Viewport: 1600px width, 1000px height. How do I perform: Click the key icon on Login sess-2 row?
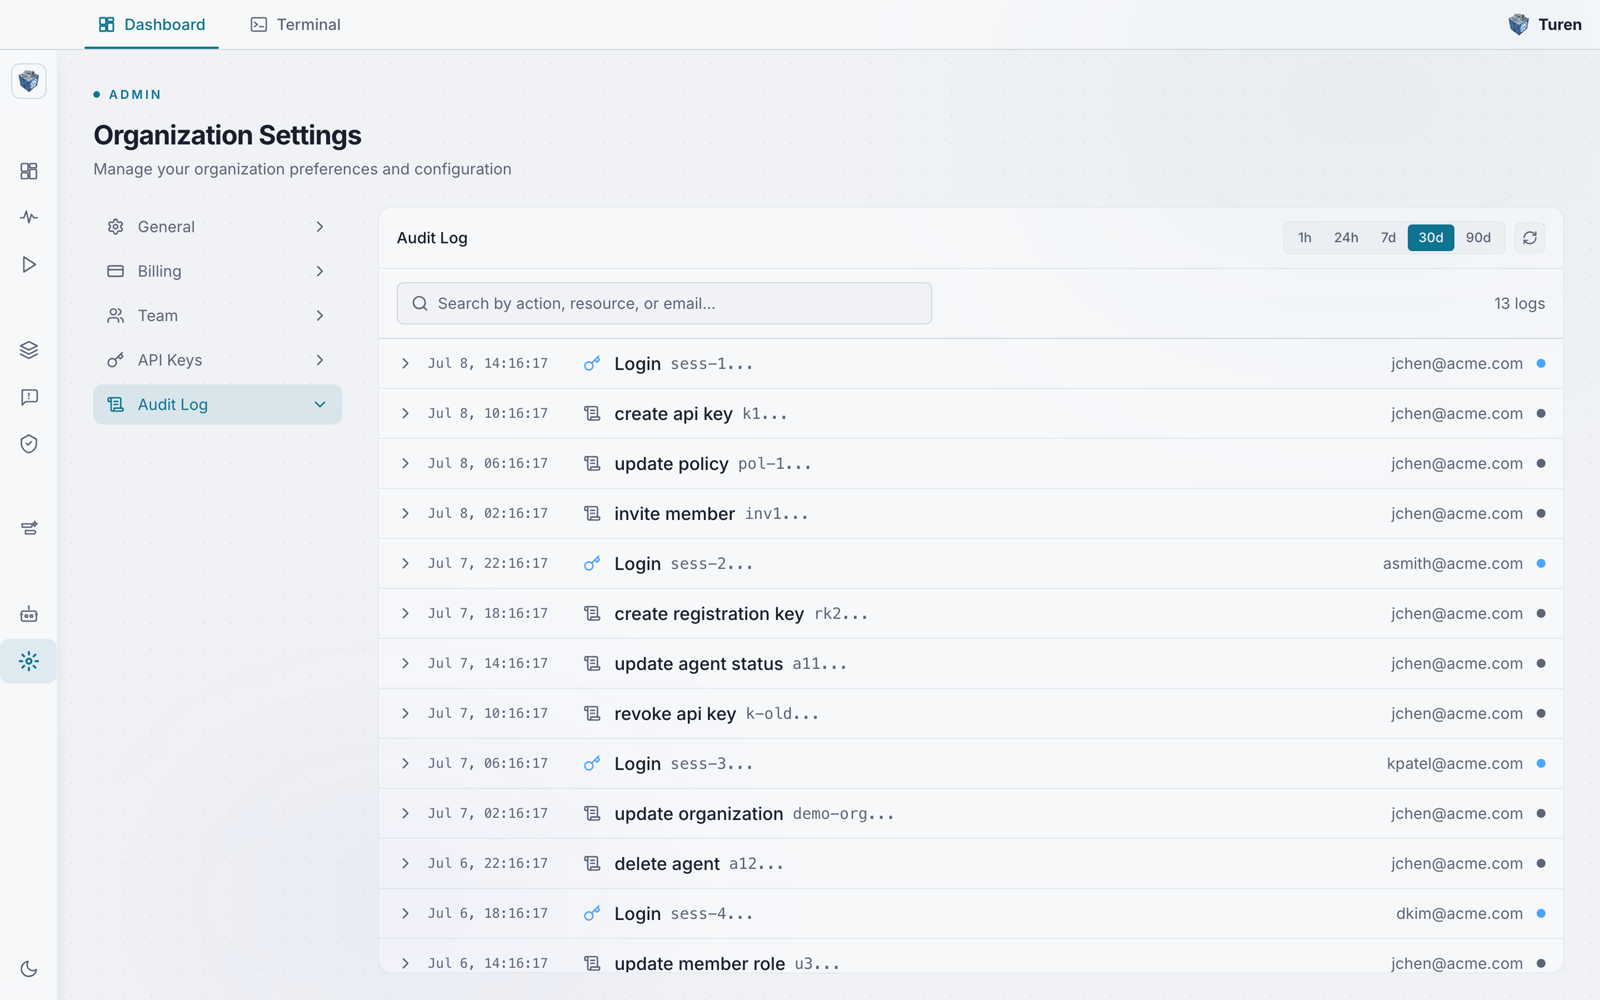pos(592,564)
